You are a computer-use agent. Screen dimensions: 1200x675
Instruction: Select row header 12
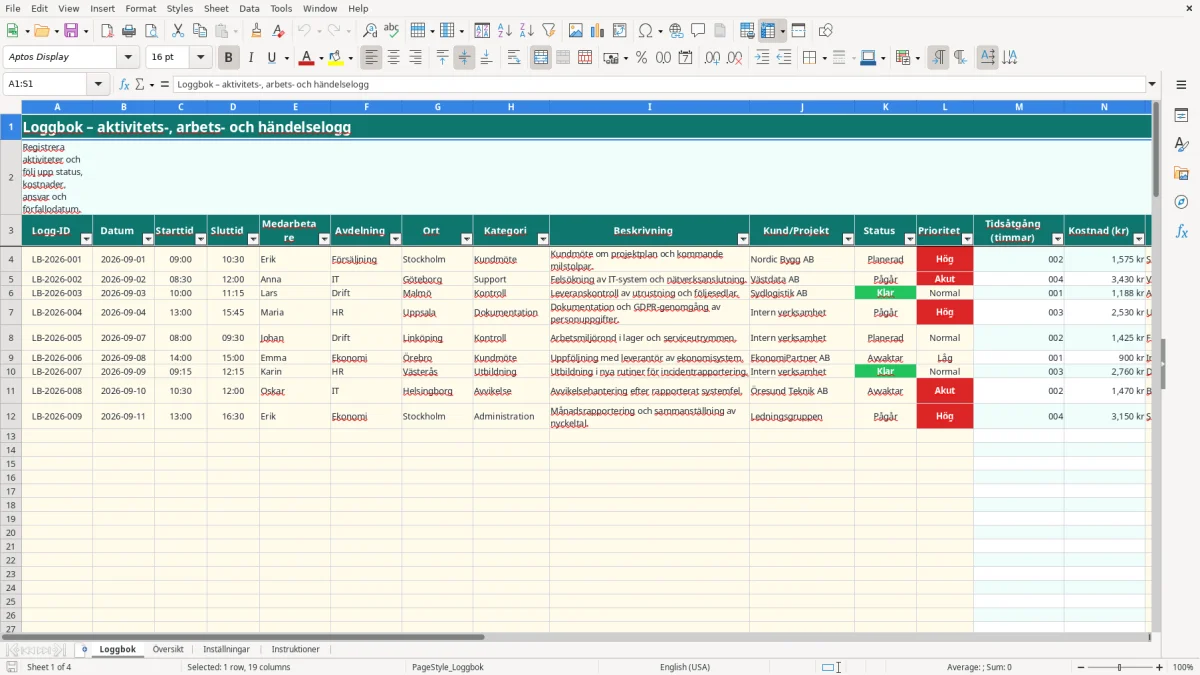[11, 416]
